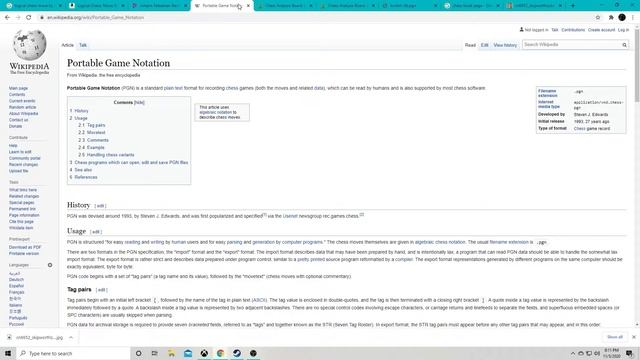Open the Français language link
Image resolution: width=640 pixels, height=360 pixels.
pyautogui.click(x=17, y=292)
